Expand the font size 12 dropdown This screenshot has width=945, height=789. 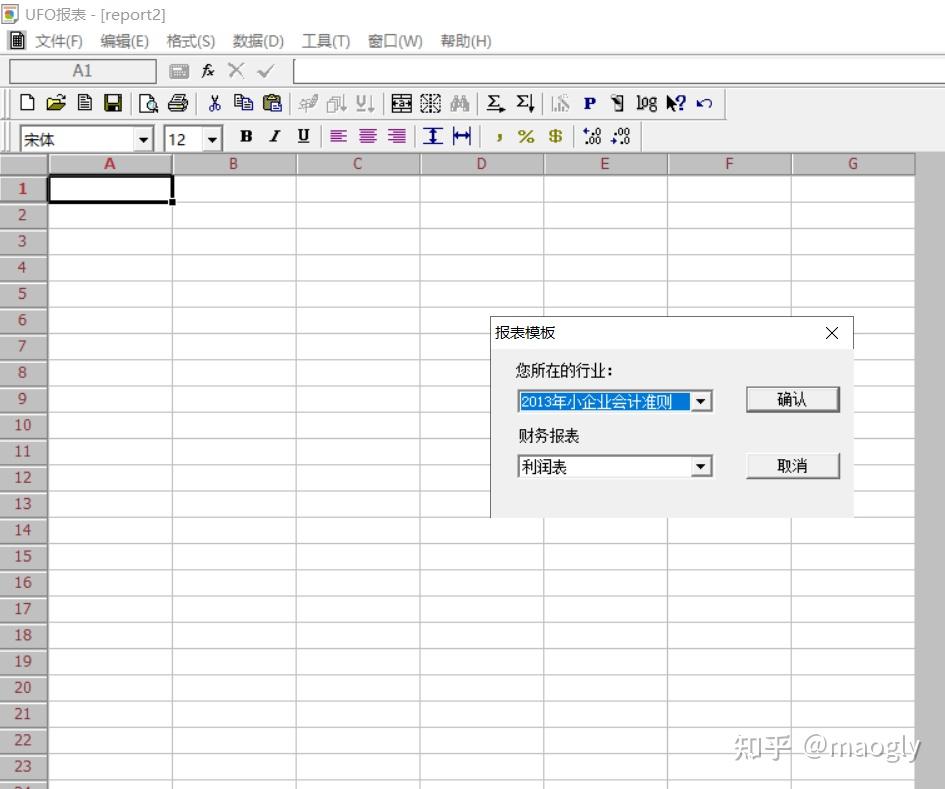212,140
